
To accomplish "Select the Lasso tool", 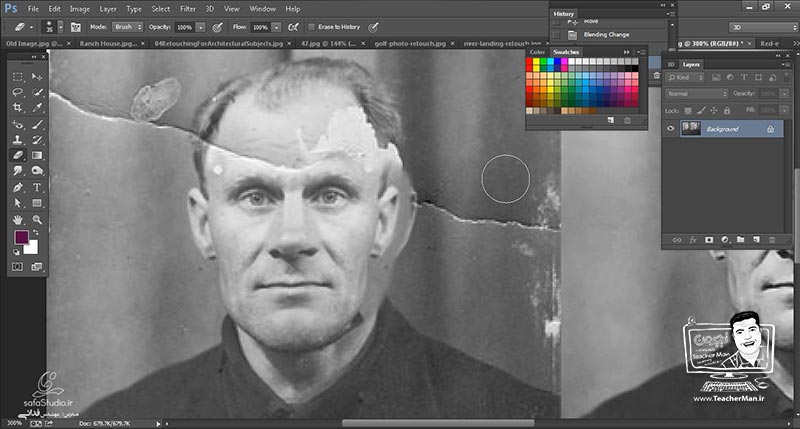I will (x=18, y=92).
